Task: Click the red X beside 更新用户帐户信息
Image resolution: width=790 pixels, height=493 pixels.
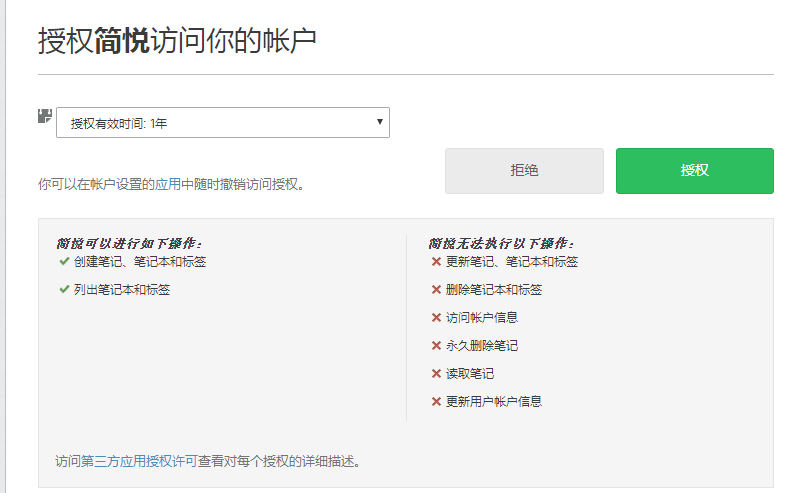Action: tap(436, 401)
